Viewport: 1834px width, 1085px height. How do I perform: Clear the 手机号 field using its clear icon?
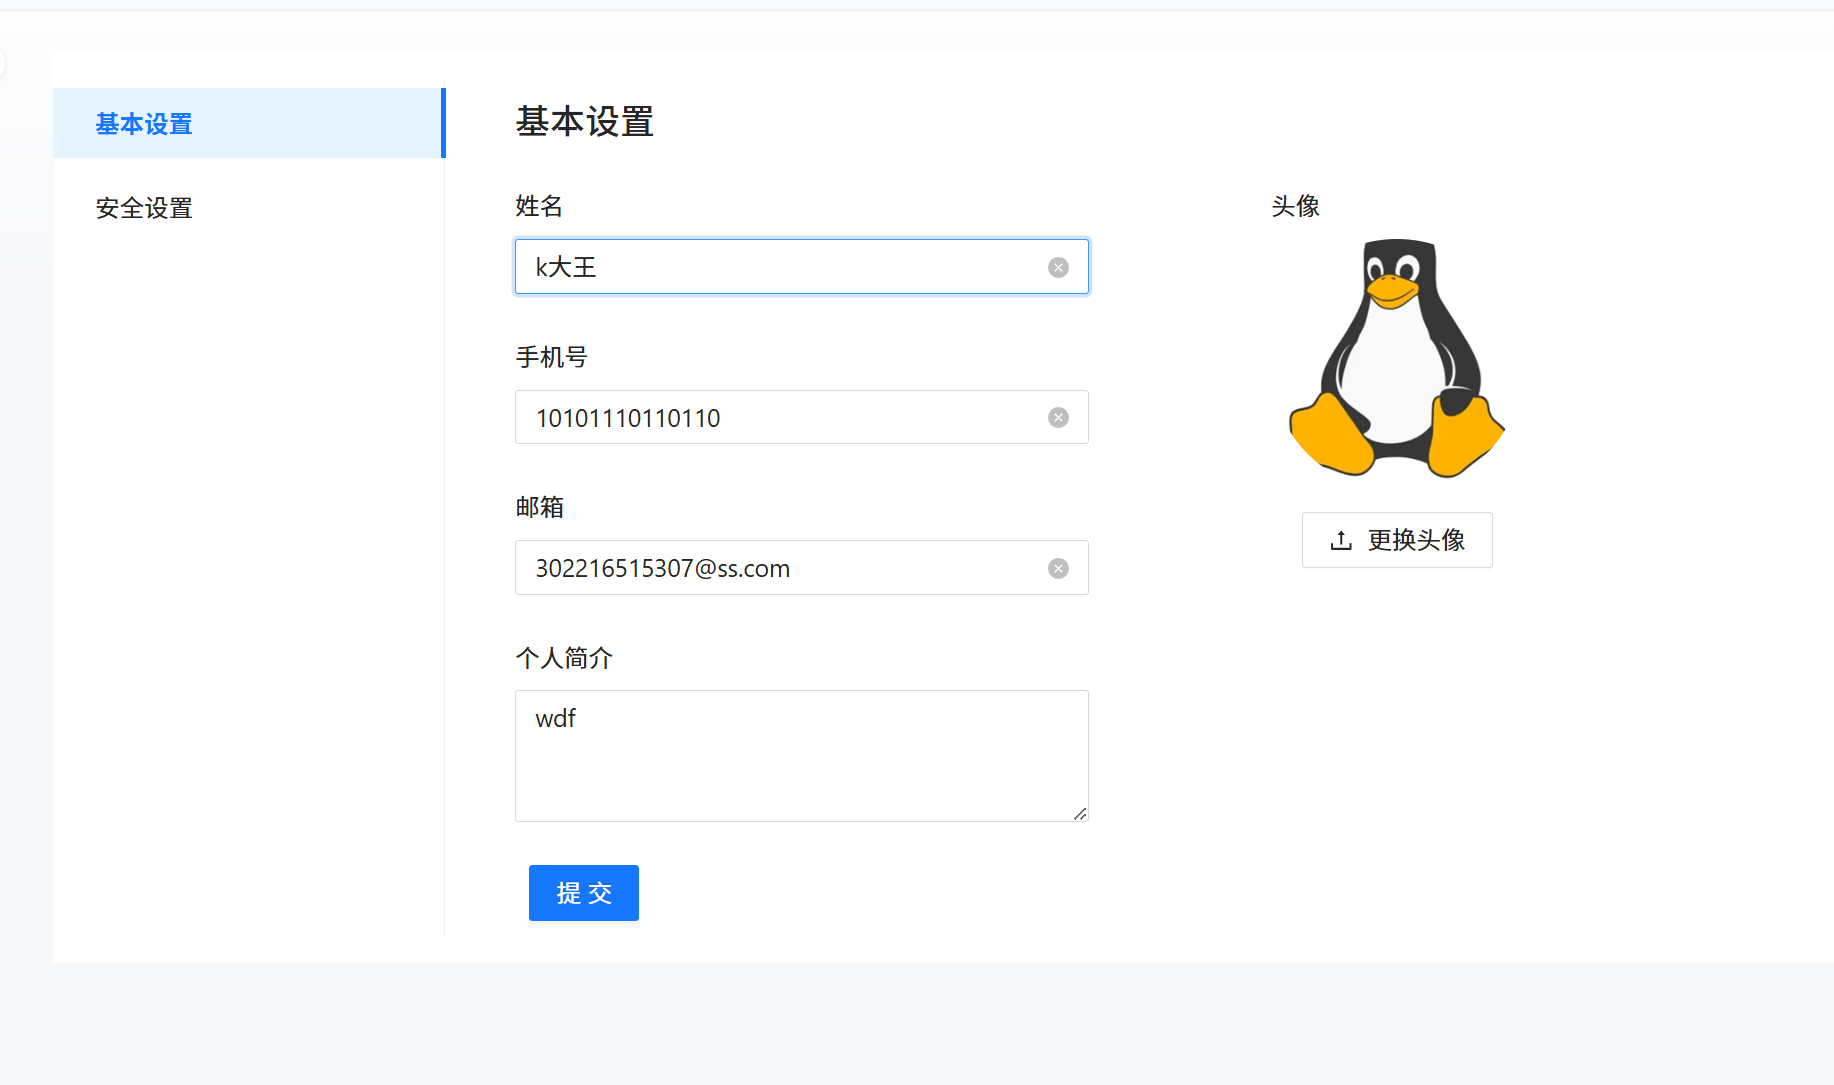click(x=1058, y=417)
